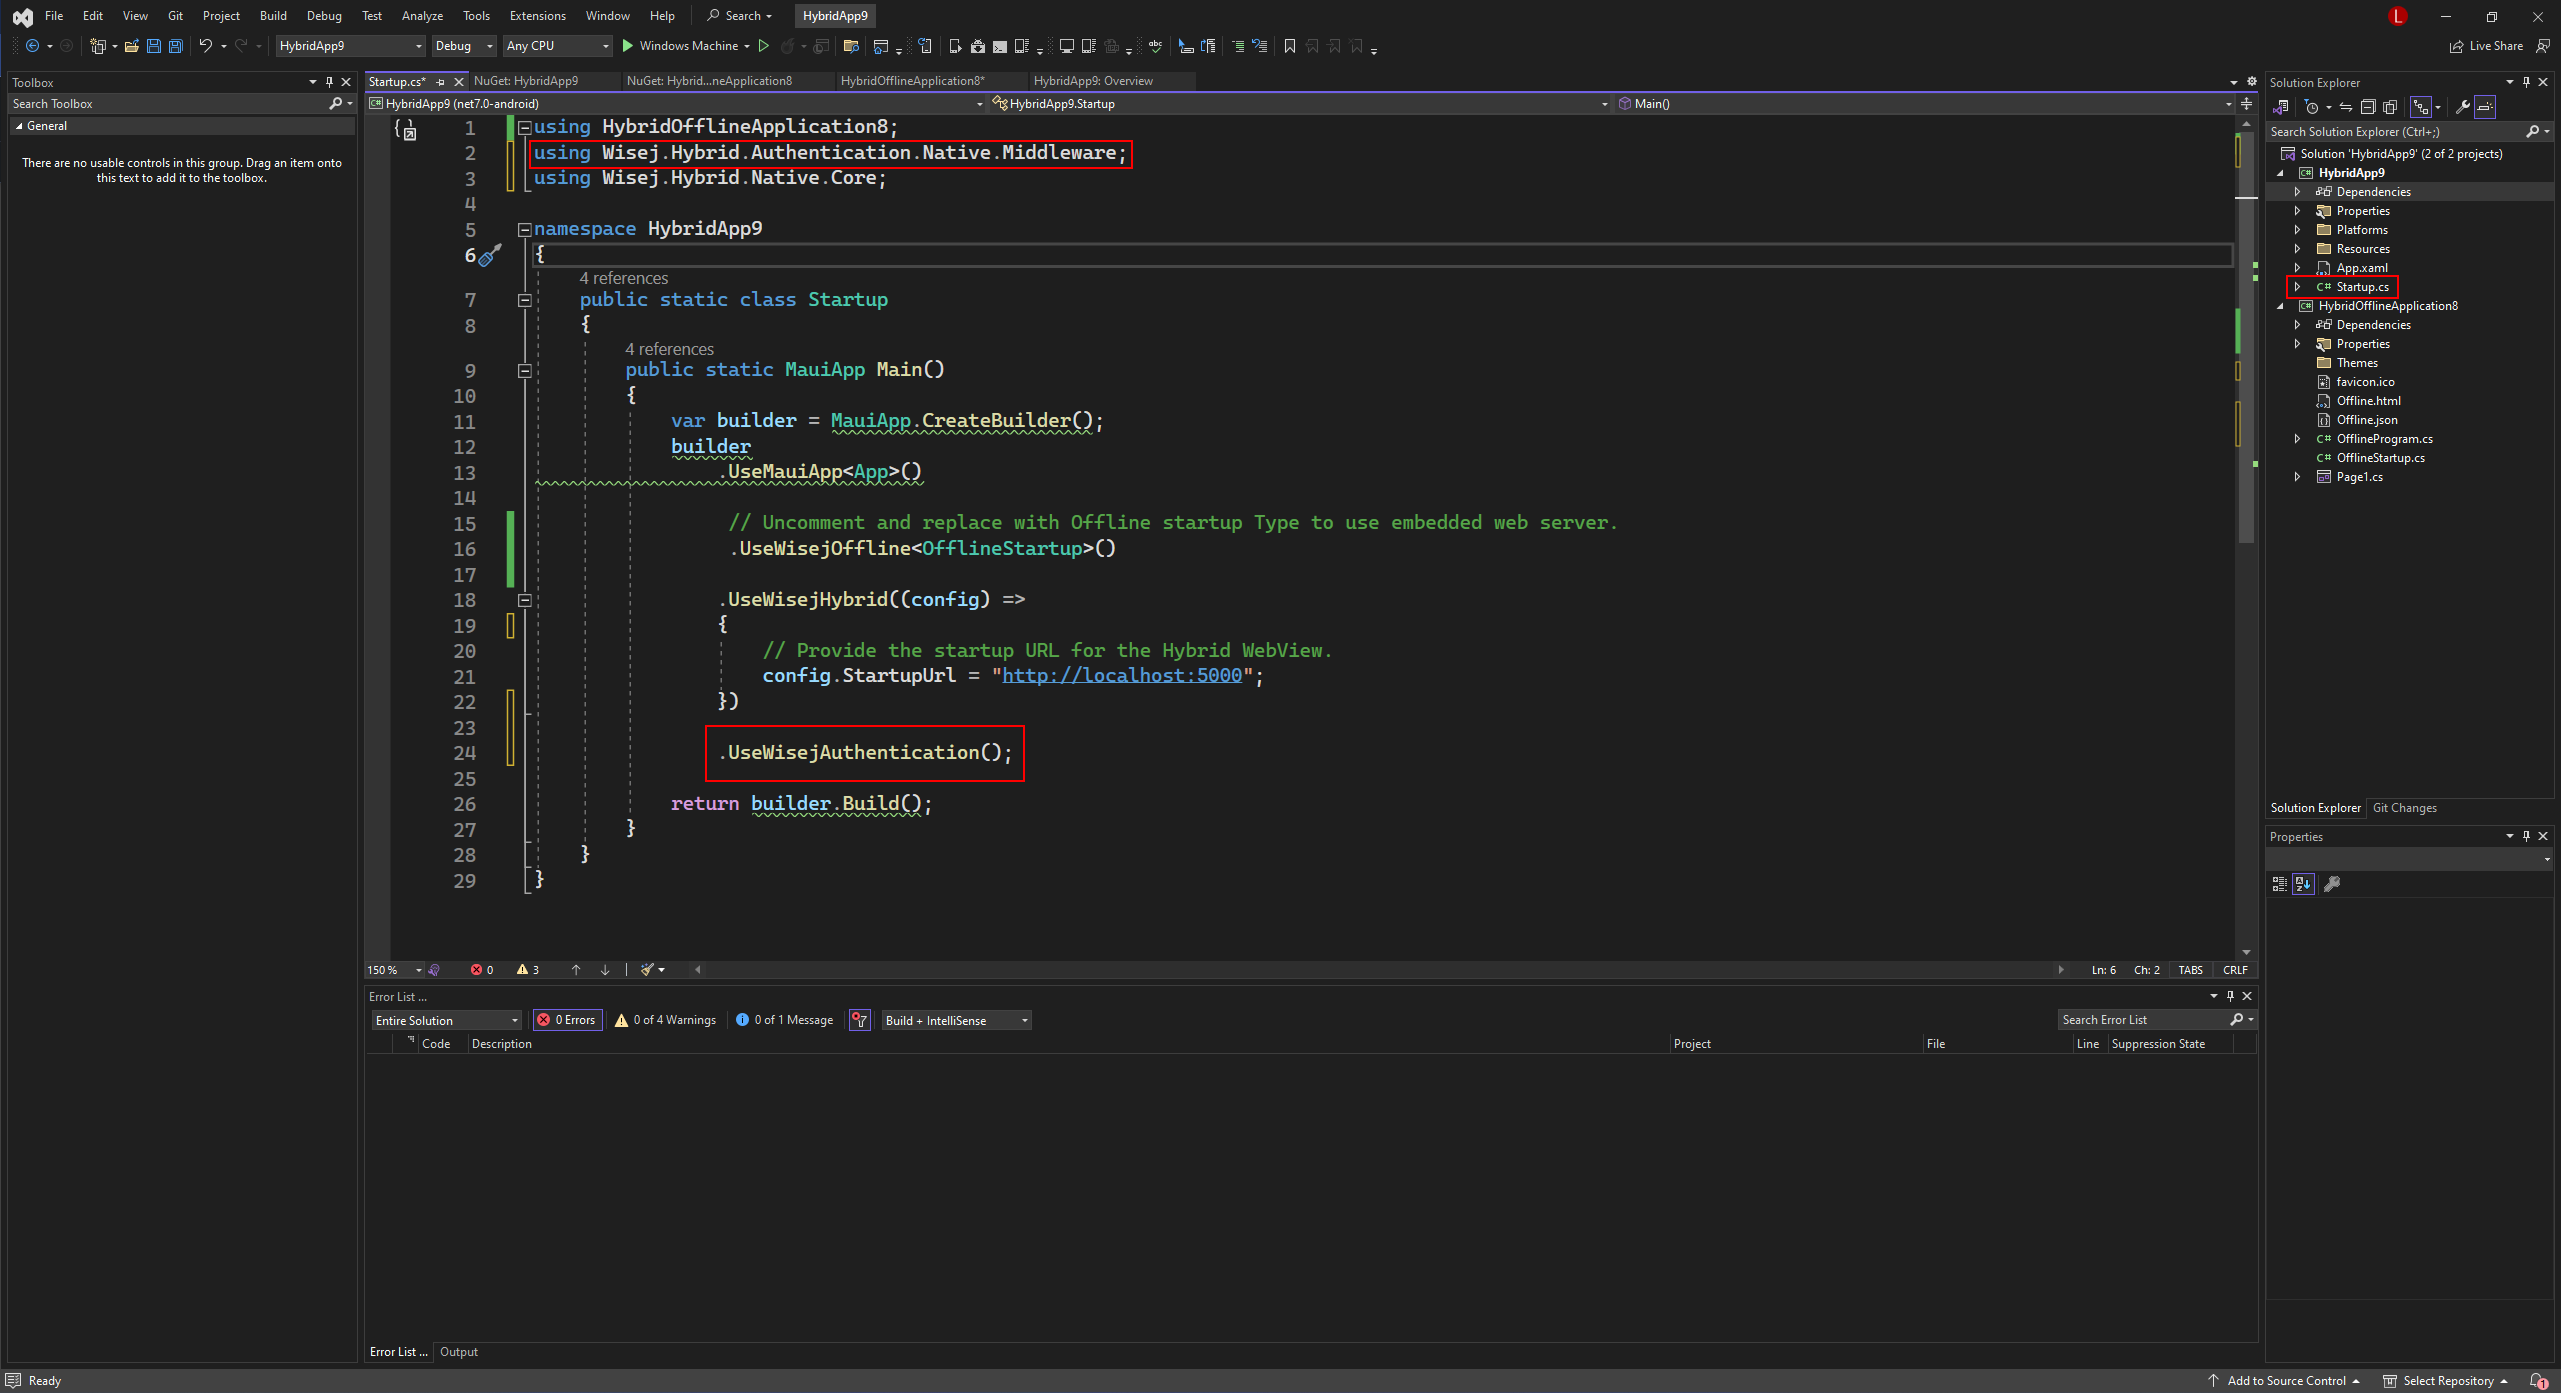Click the Live Share icon
The height and width of the screenshot is (1393, 2561).
(2486, 46)
